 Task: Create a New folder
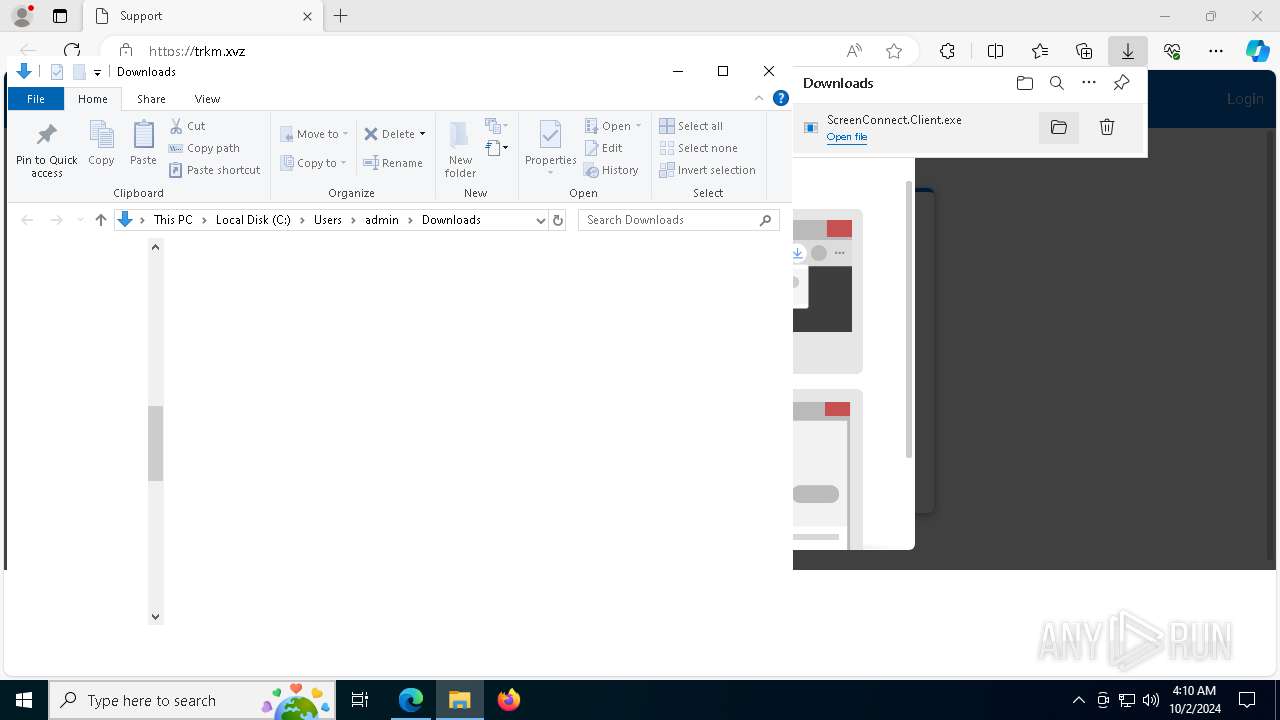tap(460, 149)
